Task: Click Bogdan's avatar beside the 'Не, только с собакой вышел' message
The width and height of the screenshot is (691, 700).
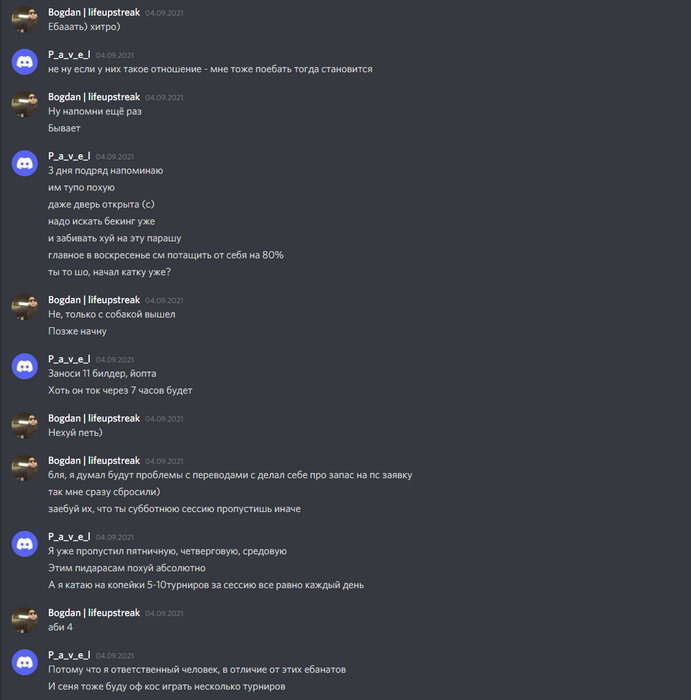Action: [25, 307]
